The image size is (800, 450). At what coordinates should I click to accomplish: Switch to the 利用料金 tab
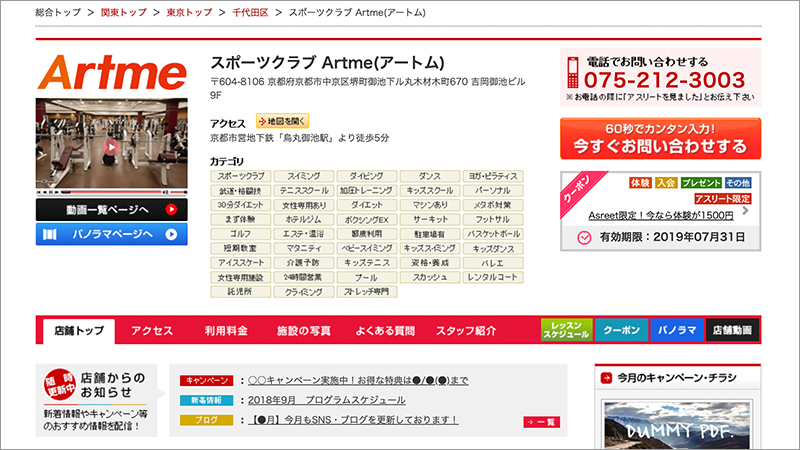click(x=226, y=331)
